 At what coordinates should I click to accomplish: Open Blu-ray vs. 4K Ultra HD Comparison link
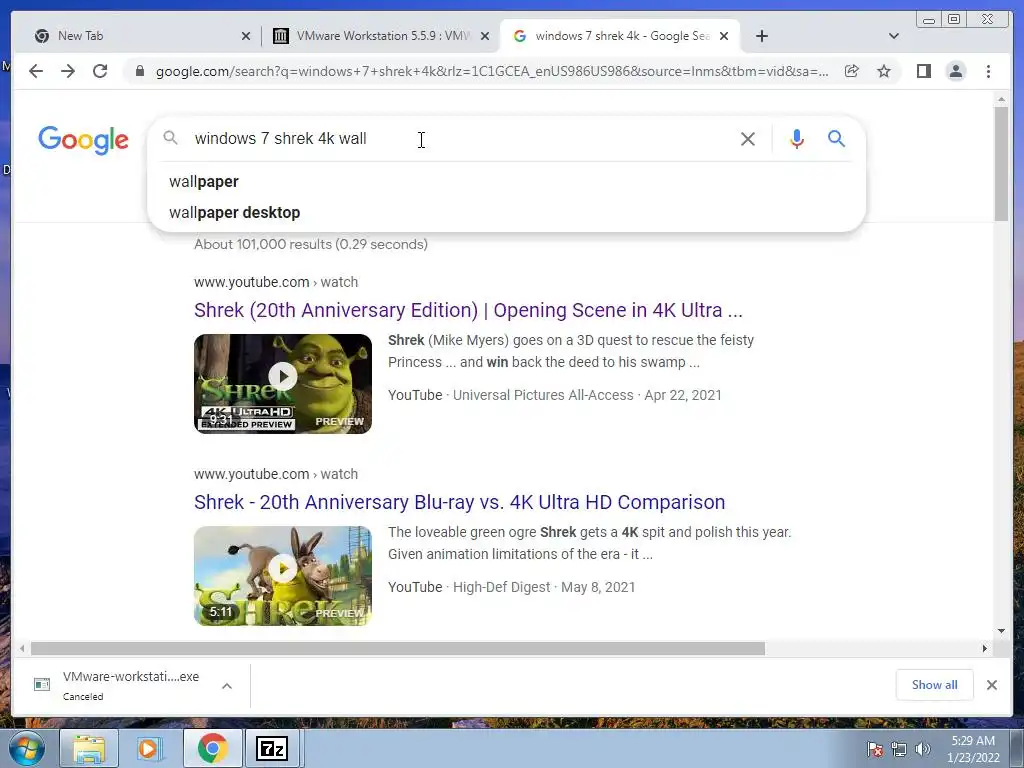pyautogui.click(x=460, y=502)
